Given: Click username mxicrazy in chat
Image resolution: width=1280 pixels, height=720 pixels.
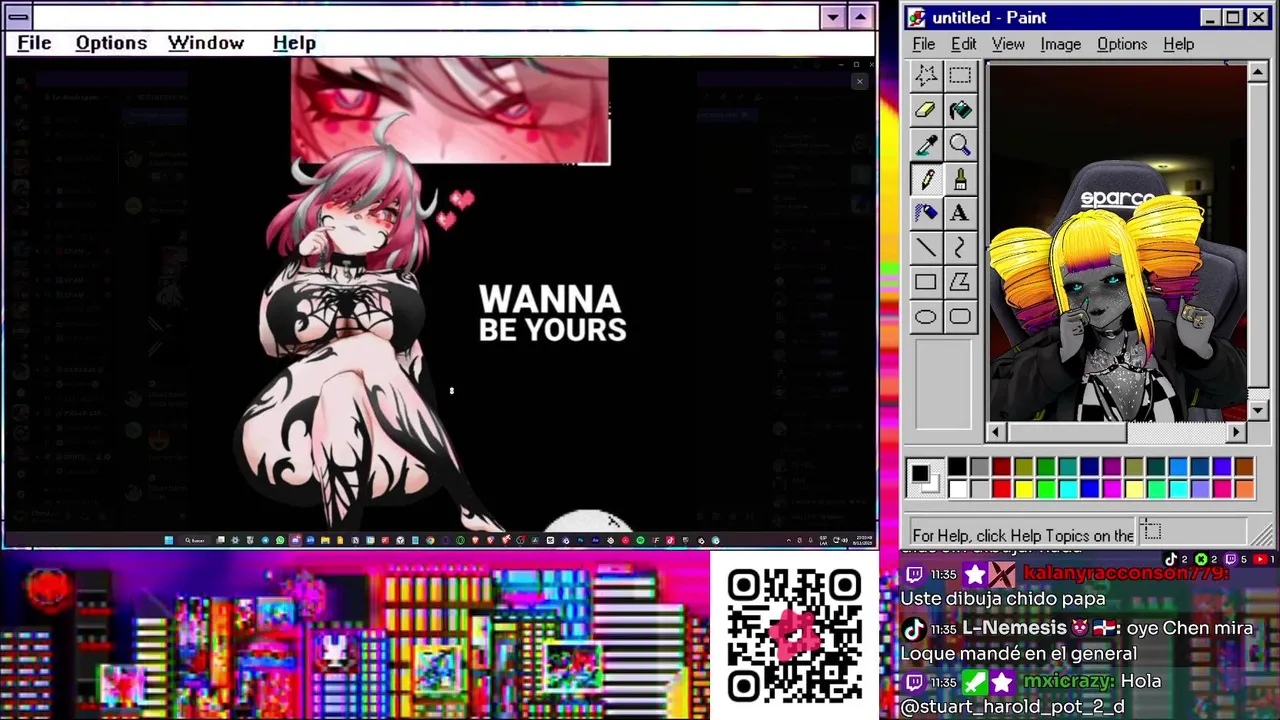Looking at the screenshot, I should pos(1068,681).
